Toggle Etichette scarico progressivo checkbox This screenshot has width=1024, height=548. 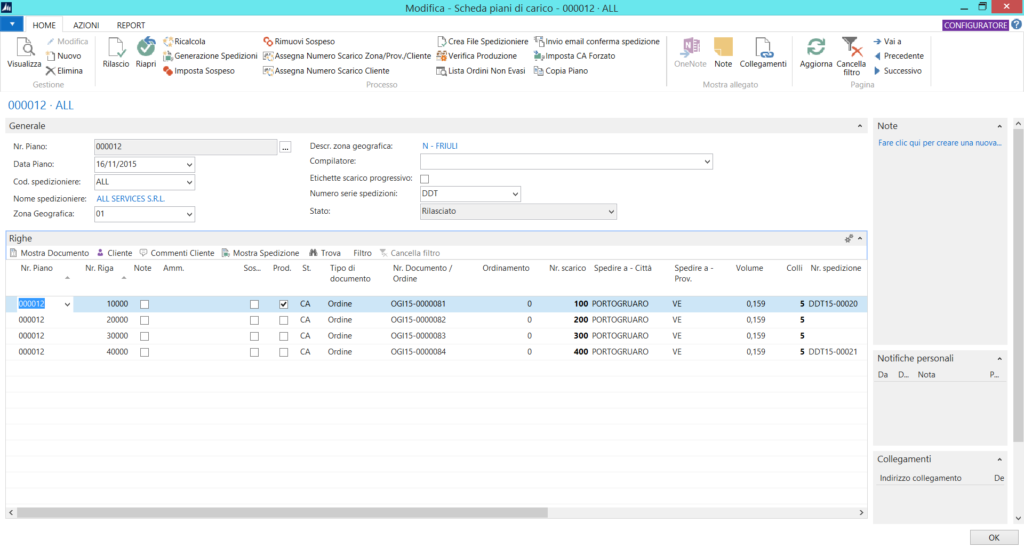click(424, 179)
